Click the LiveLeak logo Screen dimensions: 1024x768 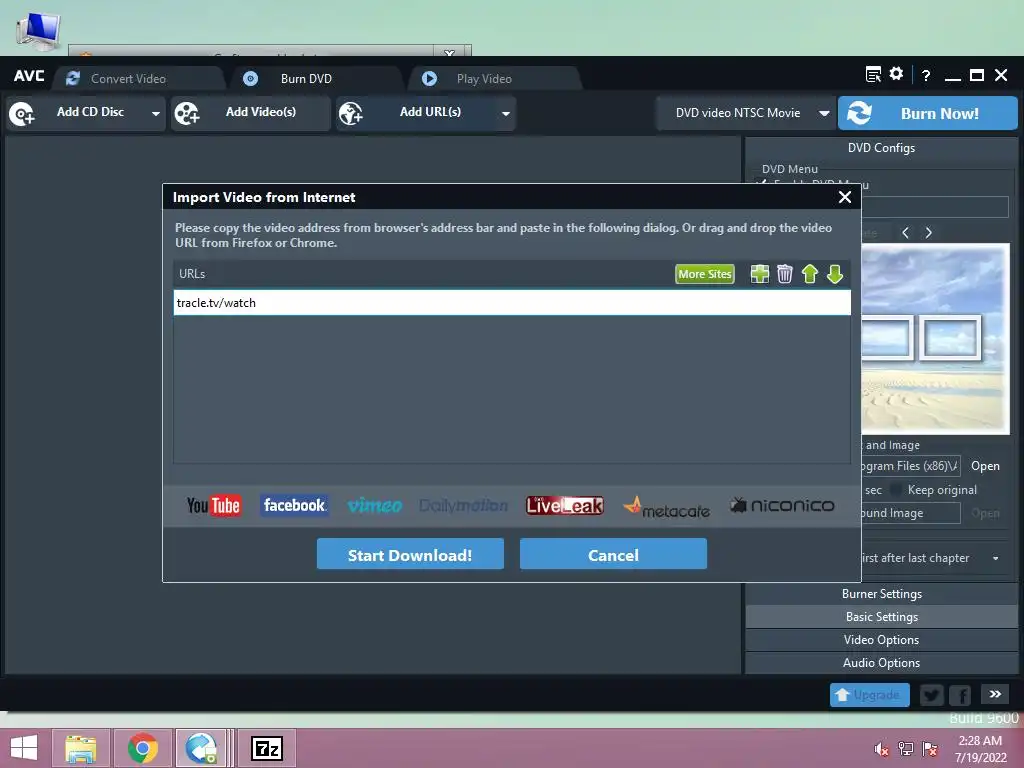click(565, 505)
